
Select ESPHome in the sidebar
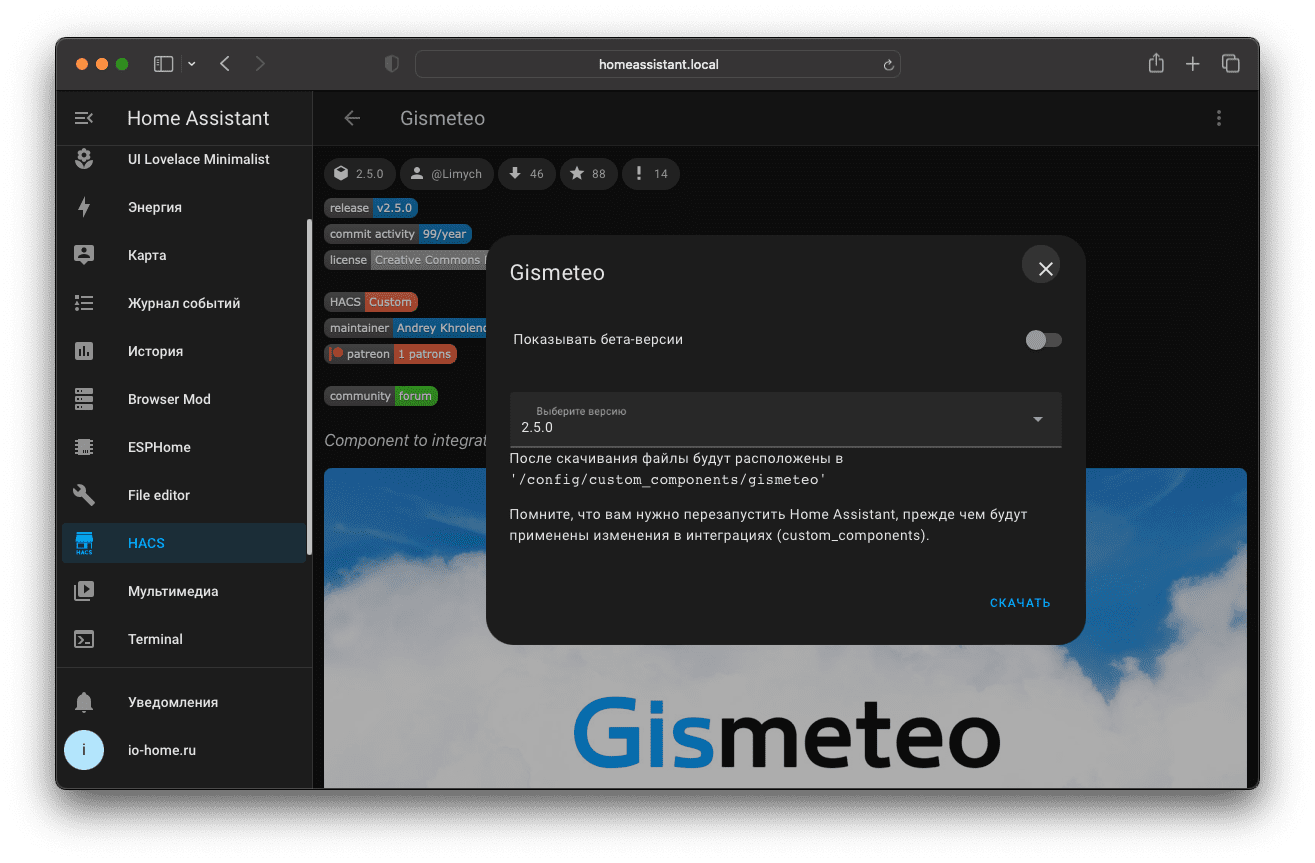pos(184,447)
